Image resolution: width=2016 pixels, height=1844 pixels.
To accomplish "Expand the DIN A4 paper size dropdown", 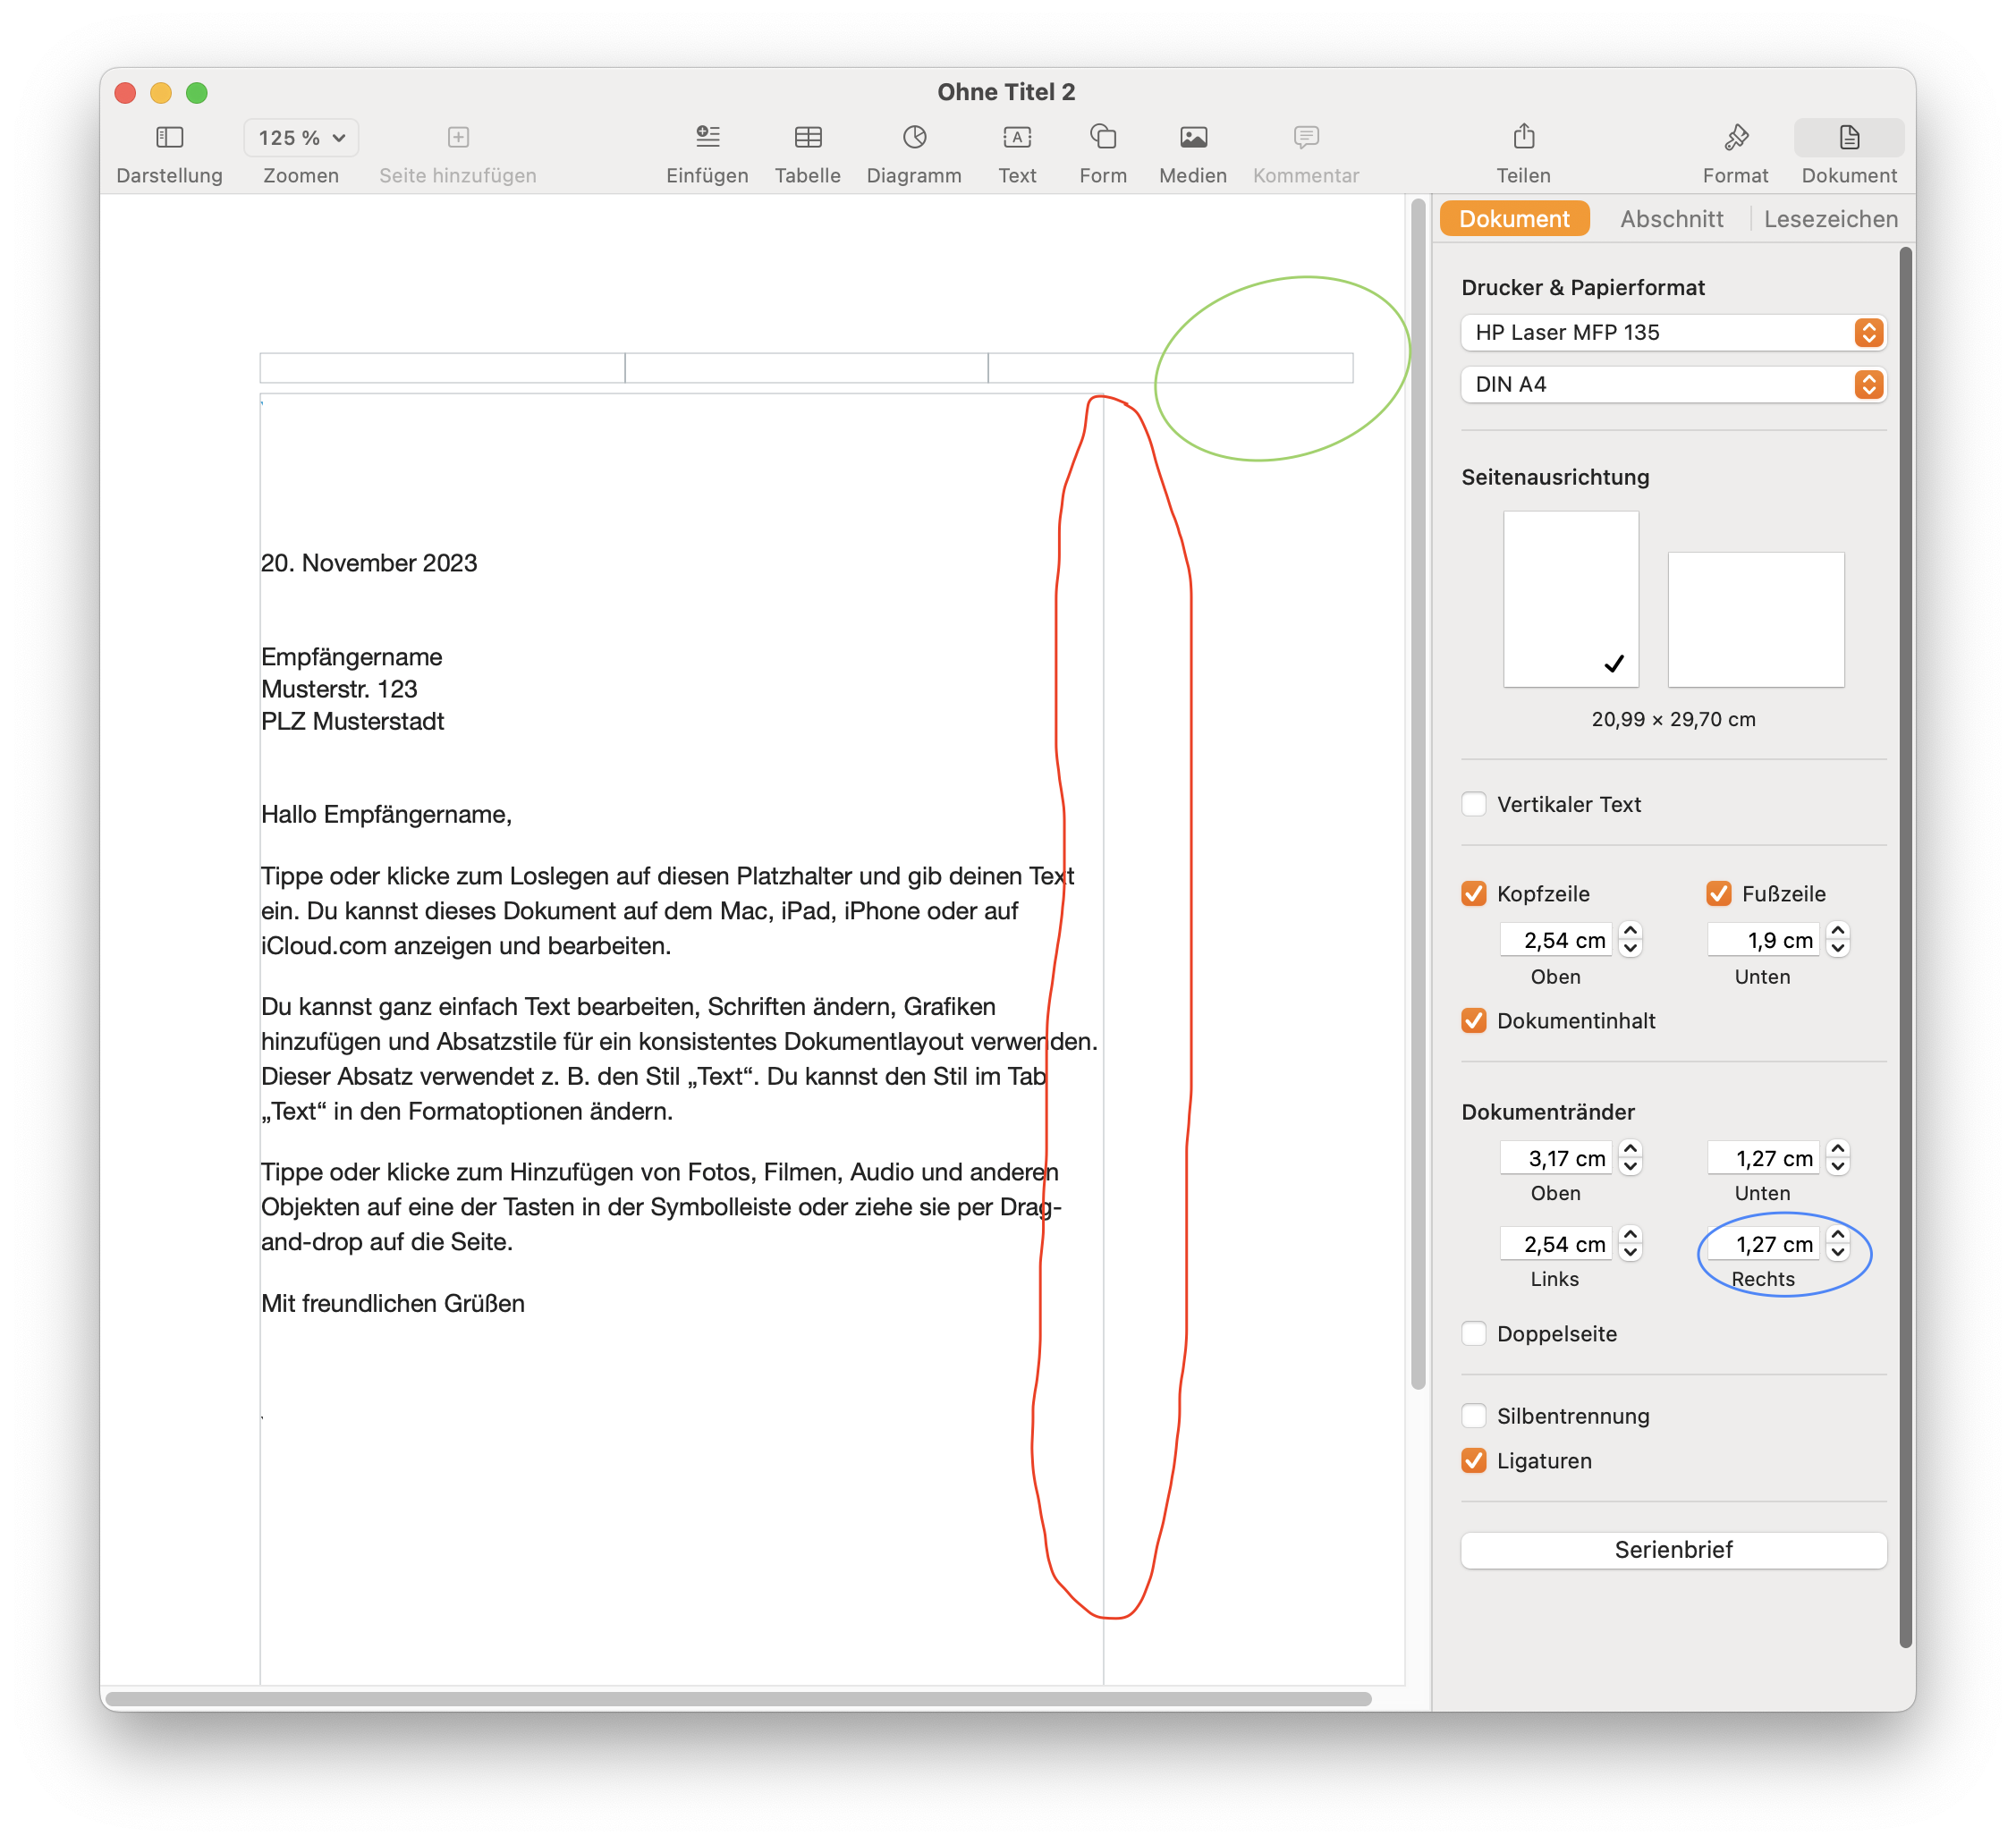I will (1672, 384).
